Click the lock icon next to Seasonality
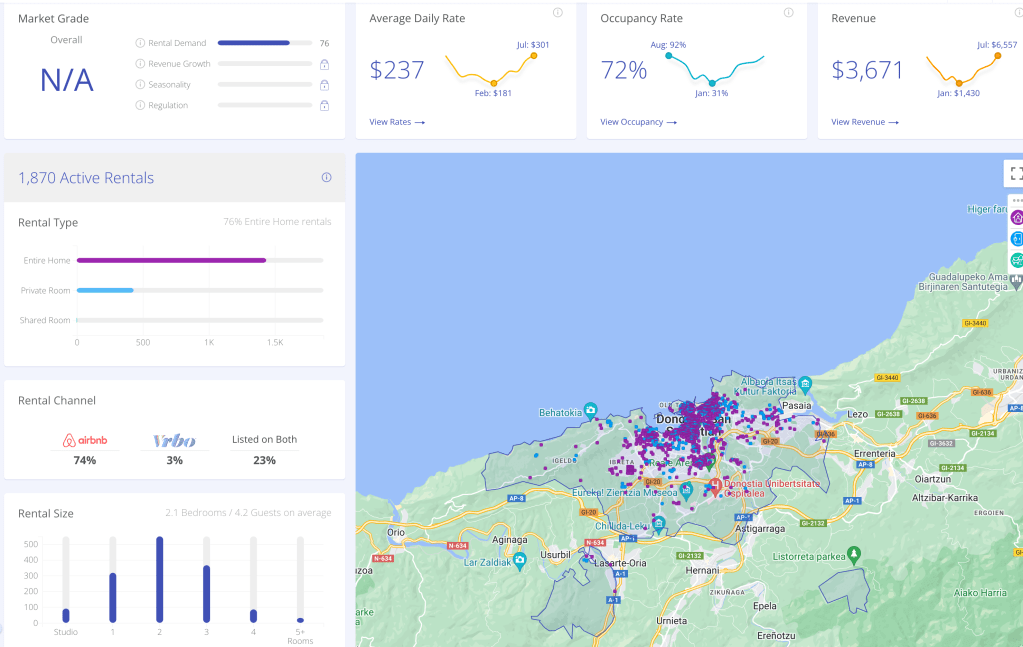This screenshot has height=647, width=1023. [324, 85]
